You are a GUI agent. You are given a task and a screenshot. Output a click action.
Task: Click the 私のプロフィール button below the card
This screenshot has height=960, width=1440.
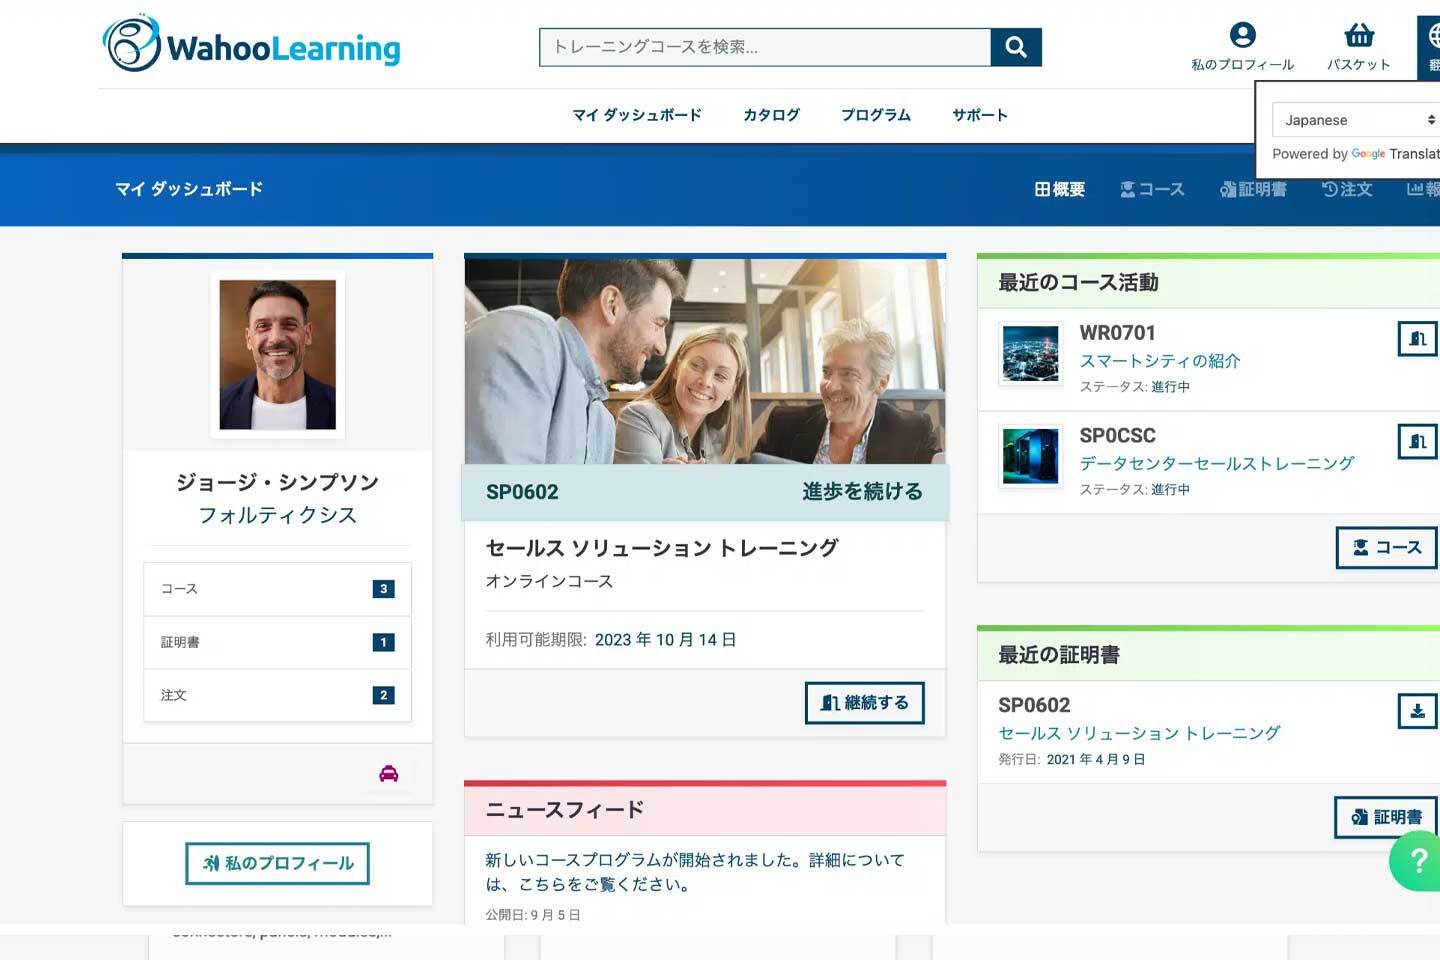coord(277,863)
